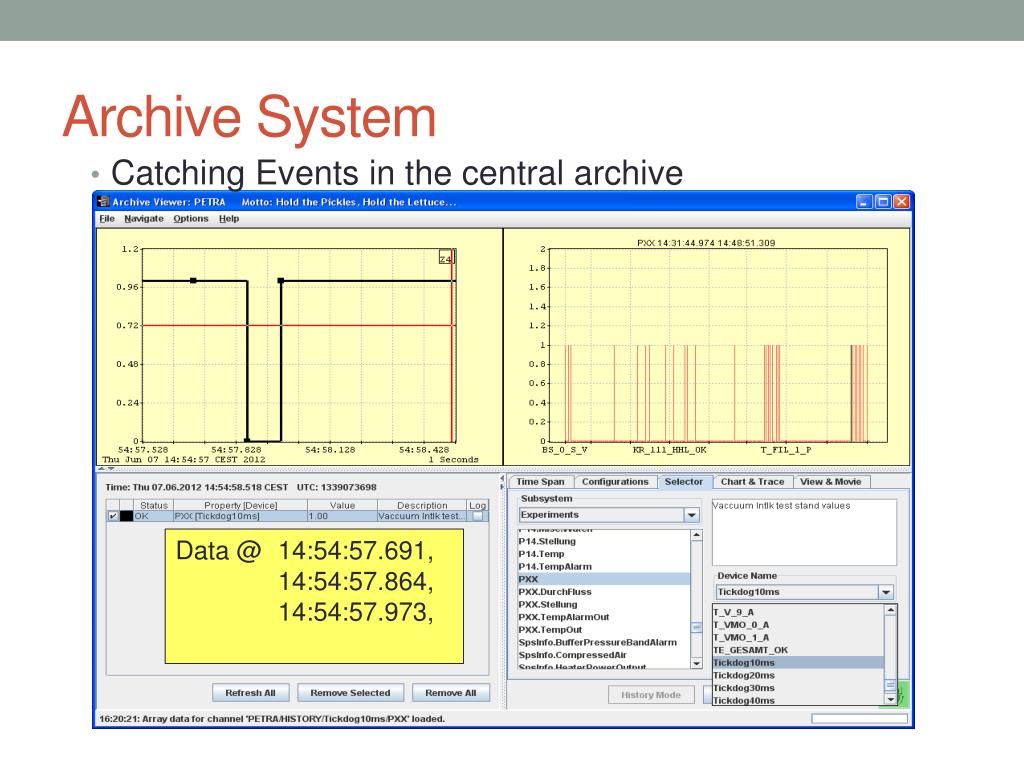
Task: Click the progress bar in the status bar
Action: pyautogui.click(x=859, y=718)
